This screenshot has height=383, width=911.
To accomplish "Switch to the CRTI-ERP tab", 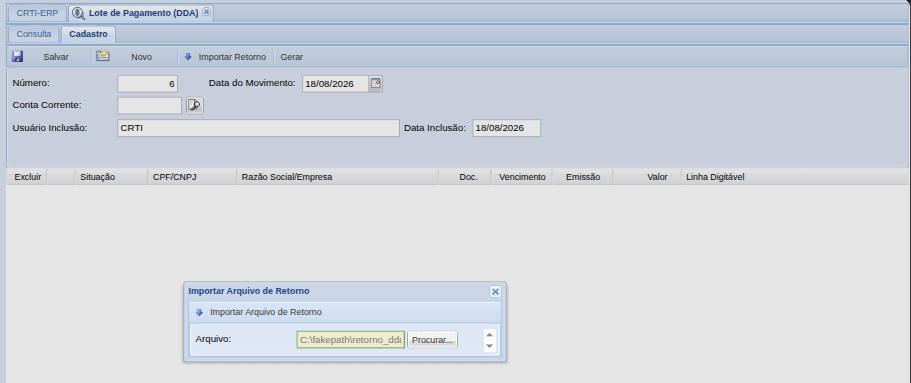I will coord(37,13).
